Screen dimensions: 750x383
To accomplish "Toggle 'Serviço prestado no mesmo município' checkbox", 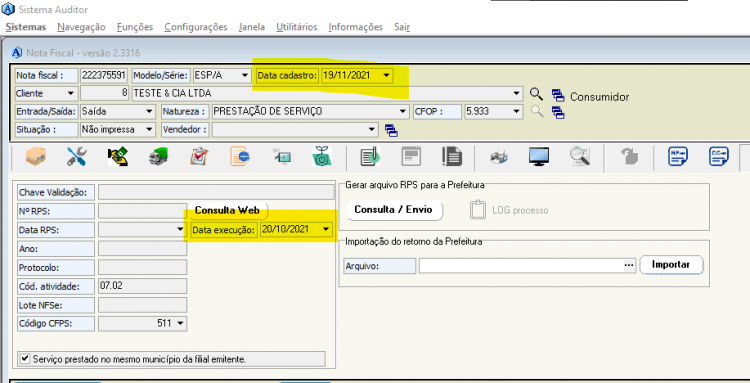I will click(25, 359).
